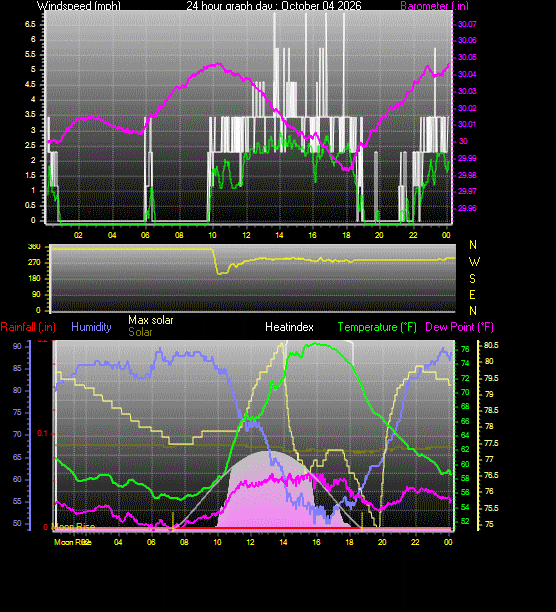Click the blue "Humidity" legend label
The image size is (556, 612).
click(91, 327)
